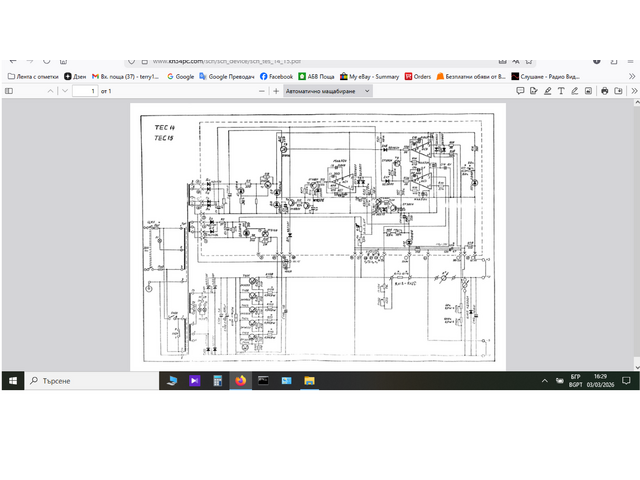Open Firefox from the taskbar
The width and height of the screenshot is (640, 480).
(240, 381)
